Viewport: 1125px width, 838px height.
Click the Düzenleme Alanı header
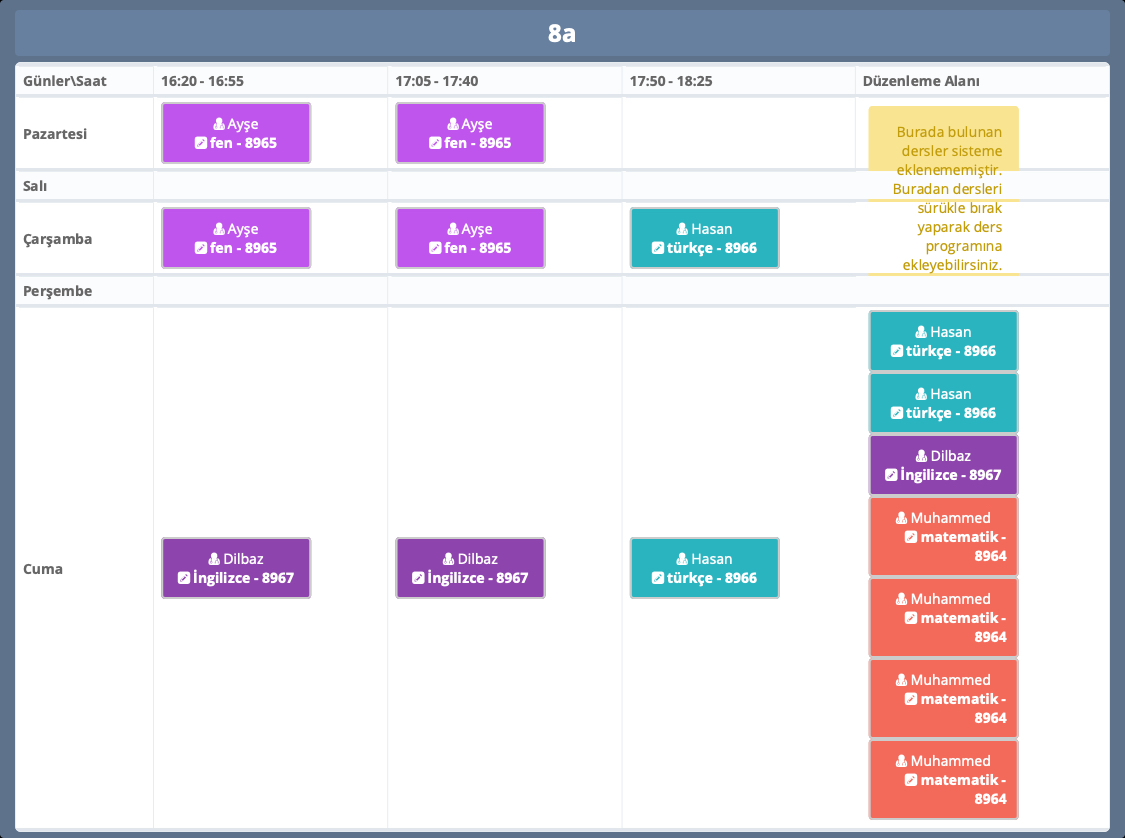(x=920, y=81)
